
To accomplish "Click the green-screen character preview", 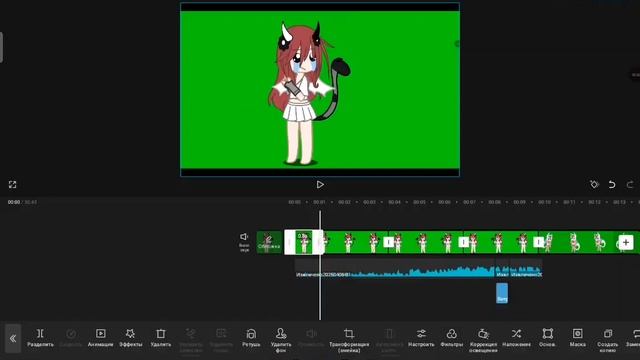I will 320,90.
